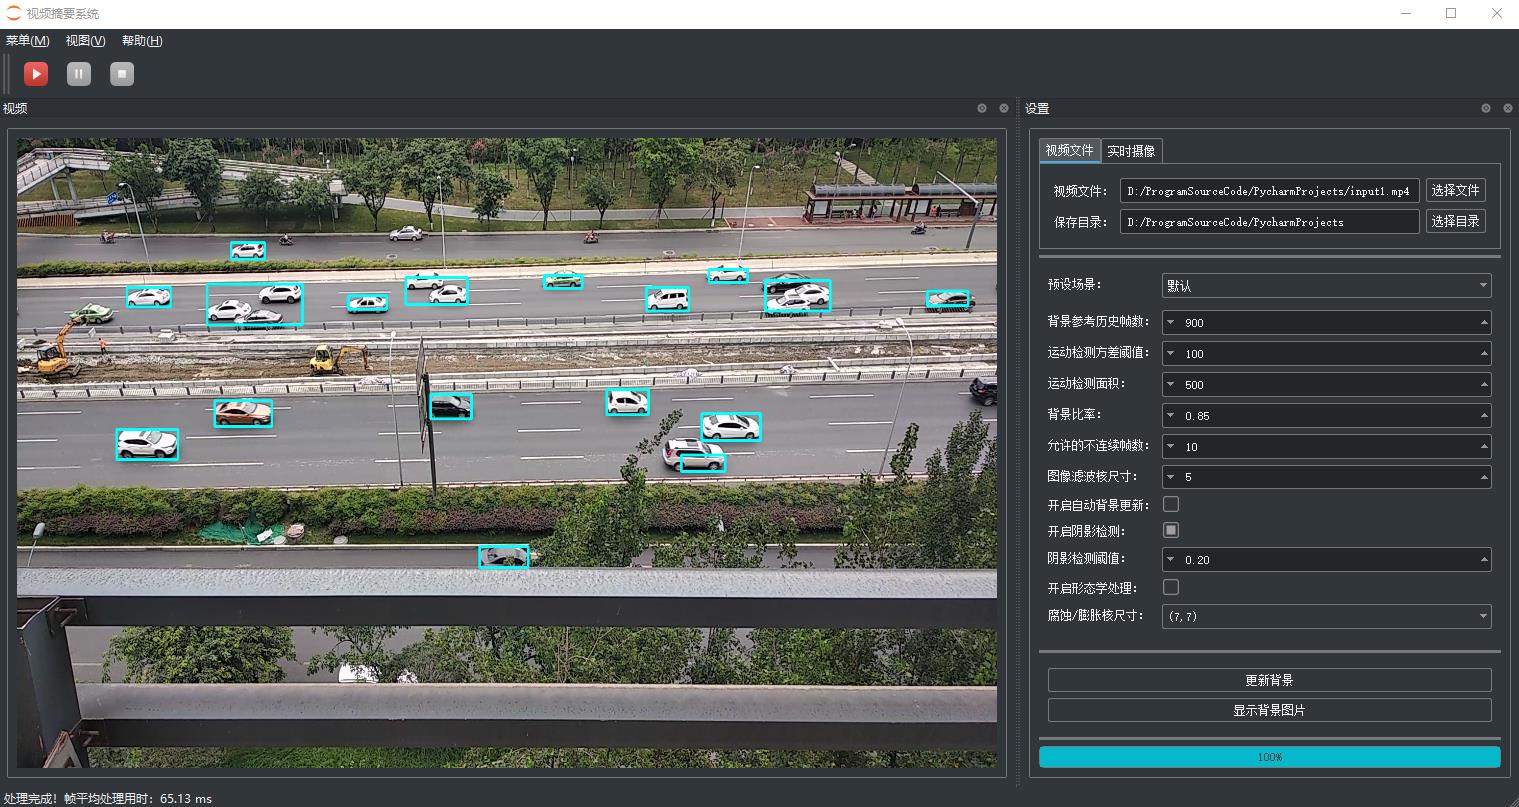This screenshot has width=1519, height=807.
Task: Increase 允许的不连续帧数 with up arrow
Action: [1484, 446]
